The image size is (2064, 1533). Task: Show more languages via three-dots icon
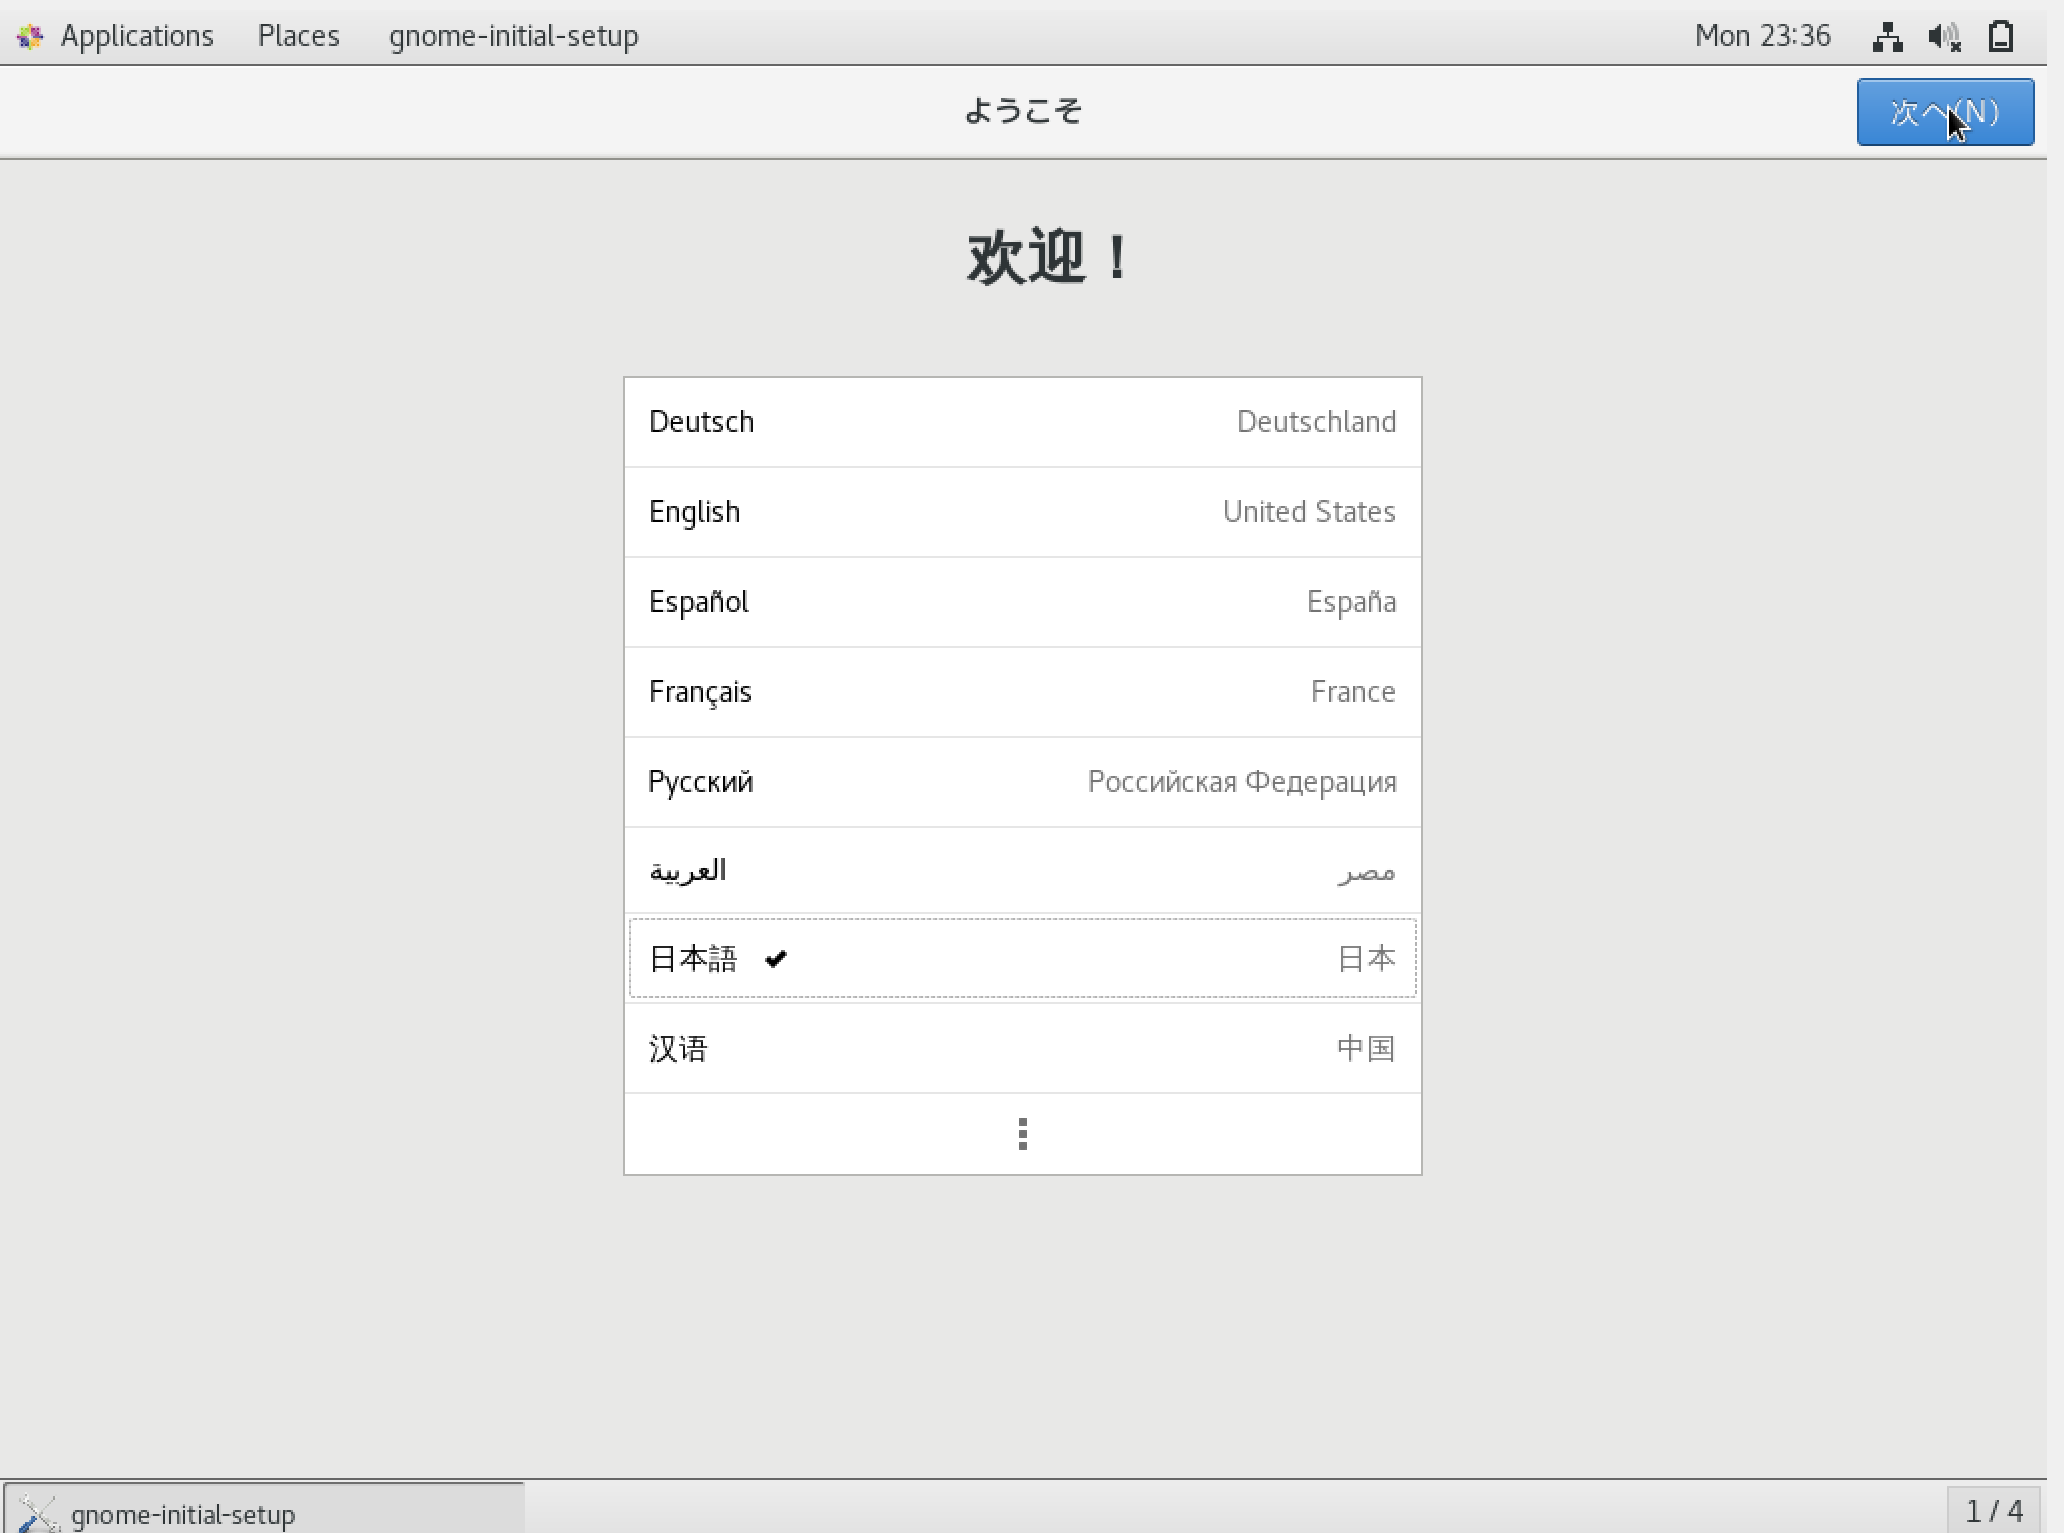1022,1134
